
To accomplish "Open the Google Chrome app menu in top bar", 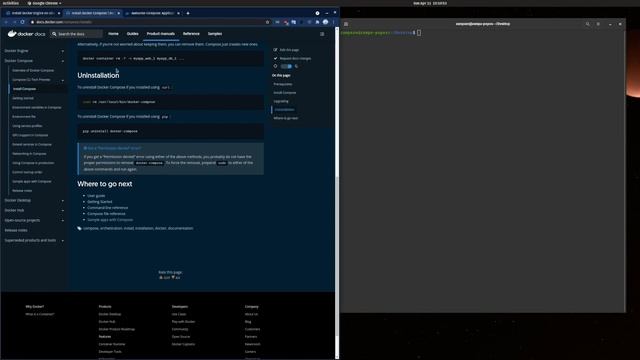I will pos(44,3).
